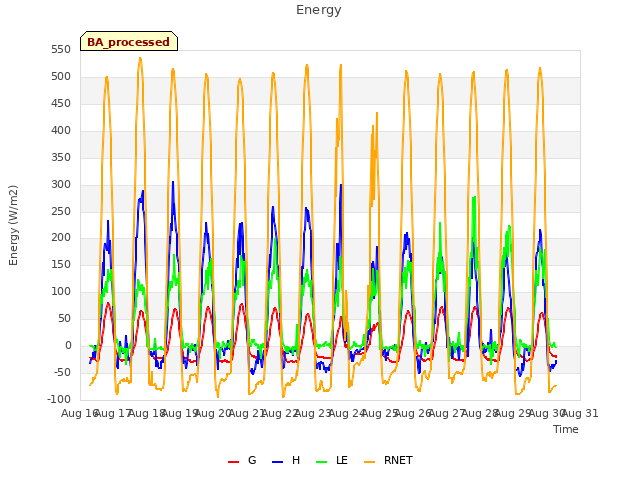Click the 150 y-axis tick label
The width and height of the screenshot is (640, 480).
tap(61, 264)
